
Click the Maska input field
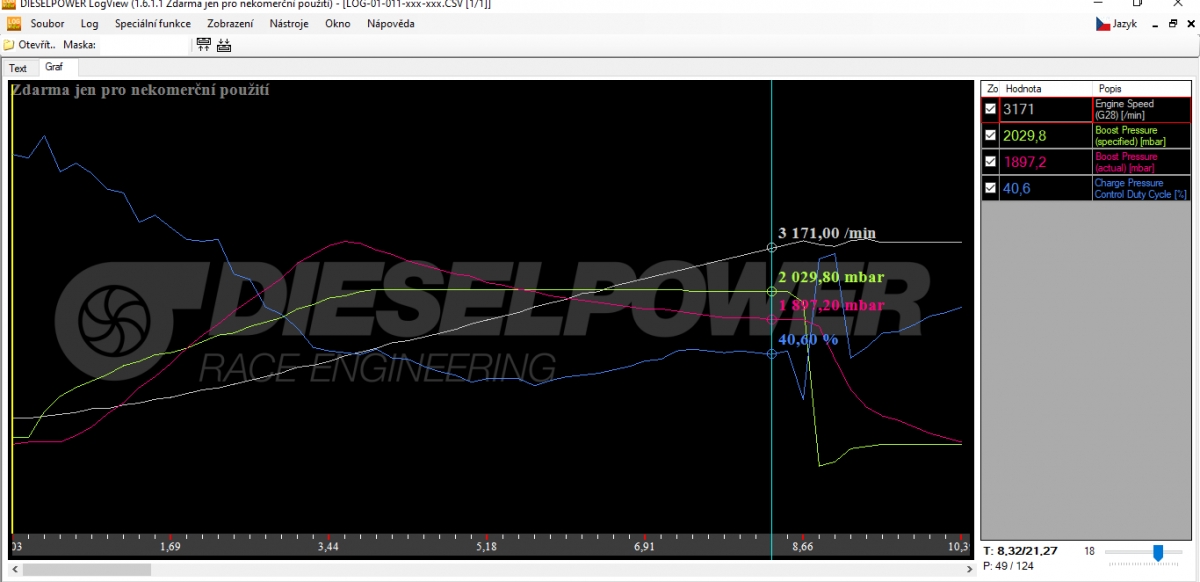point(144,44)
